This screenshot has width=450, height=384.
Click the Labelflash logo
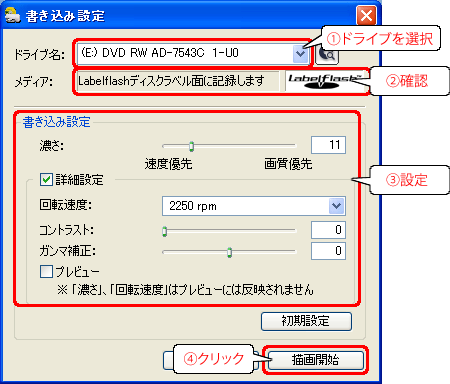pyautogui.click(x=325, y=81)
